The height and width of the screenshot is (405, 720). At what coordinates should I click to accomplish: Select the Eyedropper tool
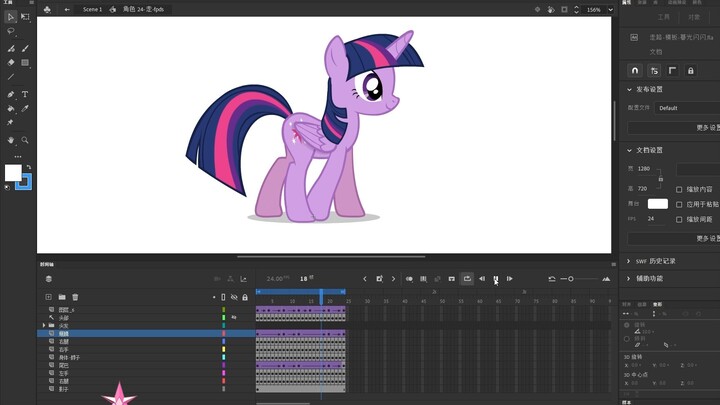point(25,108)
